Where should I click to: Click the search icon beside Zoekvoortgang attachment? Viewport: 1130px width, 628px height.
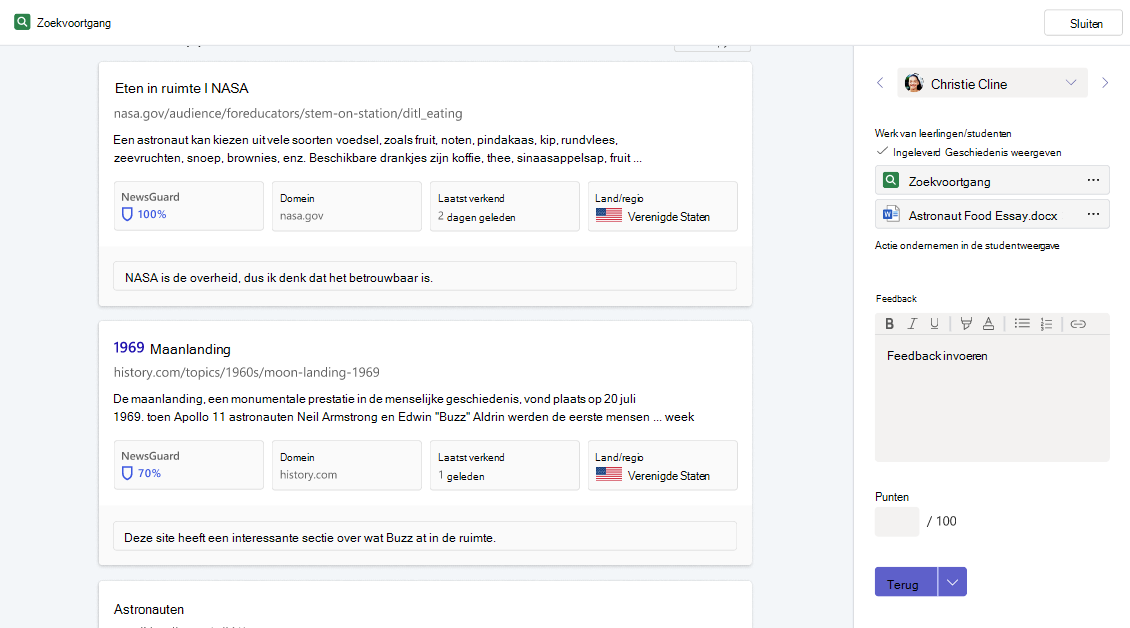click(891, 180)
